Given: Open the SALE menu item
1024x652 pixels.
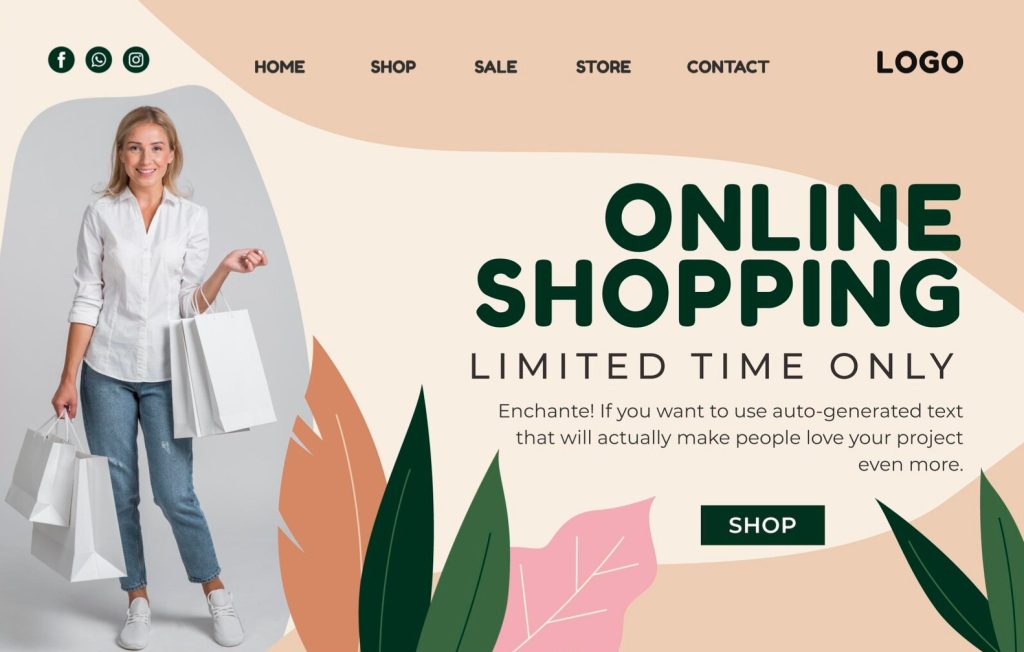Looking at the screenshot, I should pyautogui.click(x=496, y=67).
